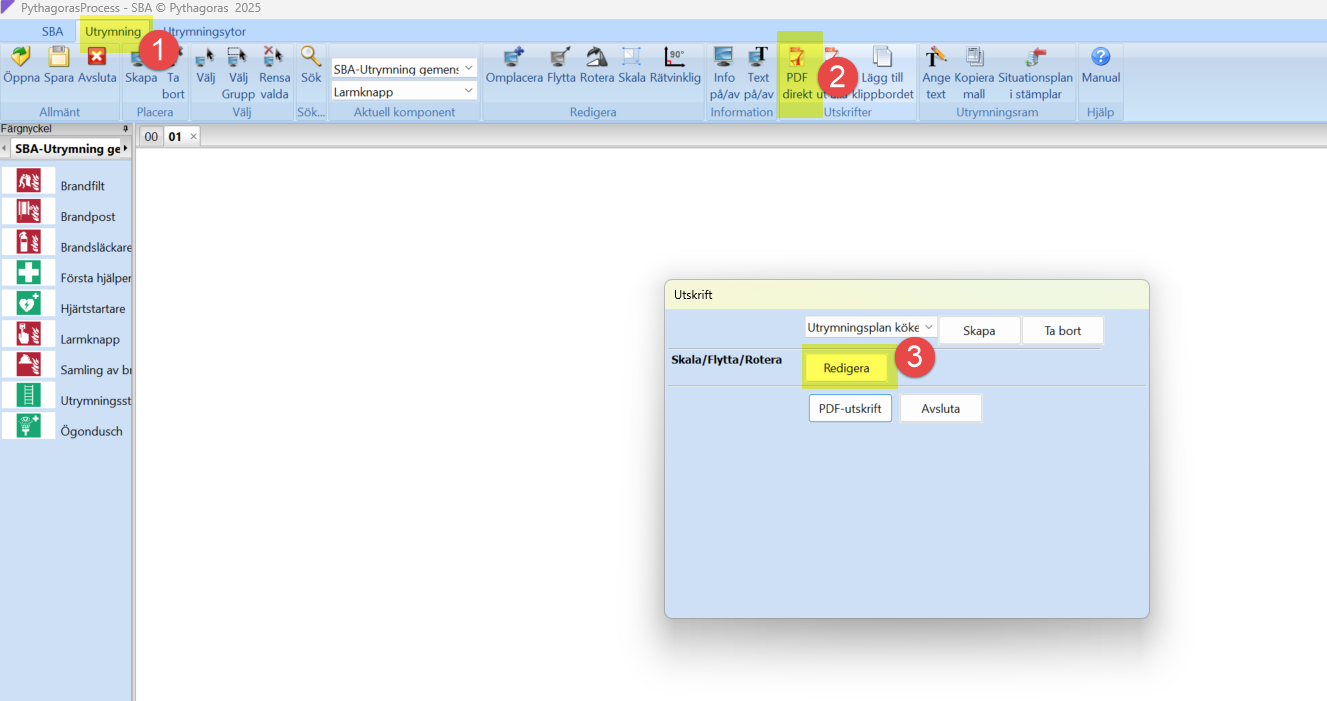Select Brandfilt in the colour key list
Viewport: 1327px width, 701px height.
(x=82, y=186)
